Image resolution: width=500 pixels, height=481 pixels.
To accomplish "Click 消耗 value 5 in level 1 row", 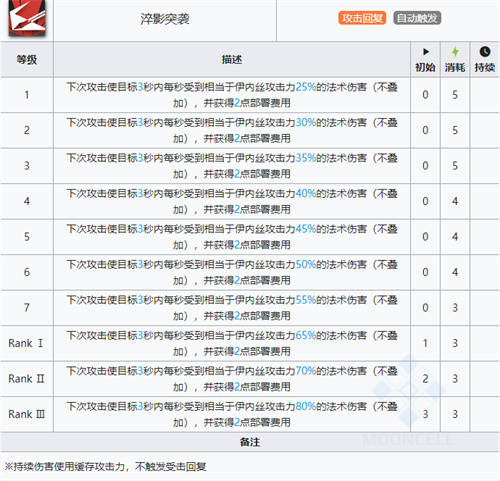I will [455, 95].
